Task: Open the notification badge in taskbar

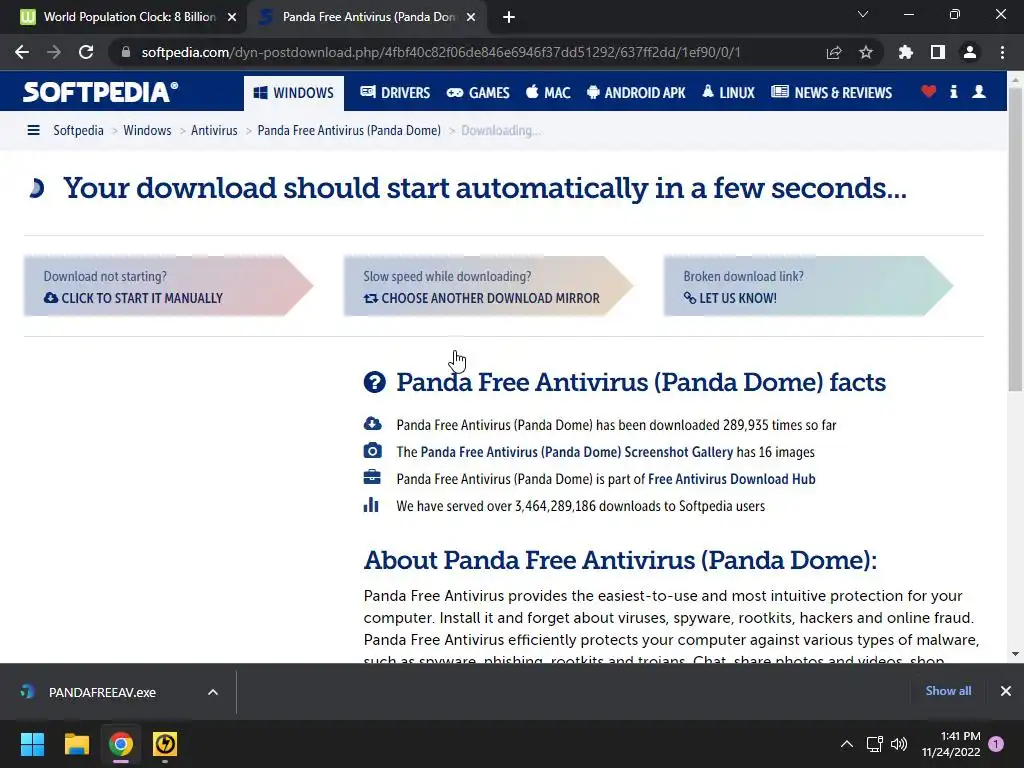Action: point(996,744)
